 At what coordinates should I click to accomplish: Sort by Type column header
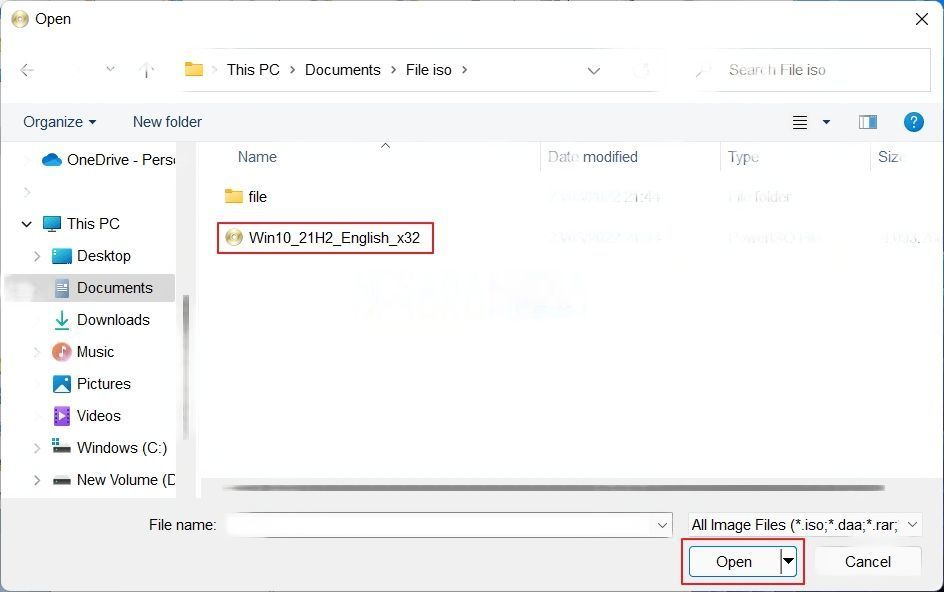pyautogui.click(x=743, y=157)
